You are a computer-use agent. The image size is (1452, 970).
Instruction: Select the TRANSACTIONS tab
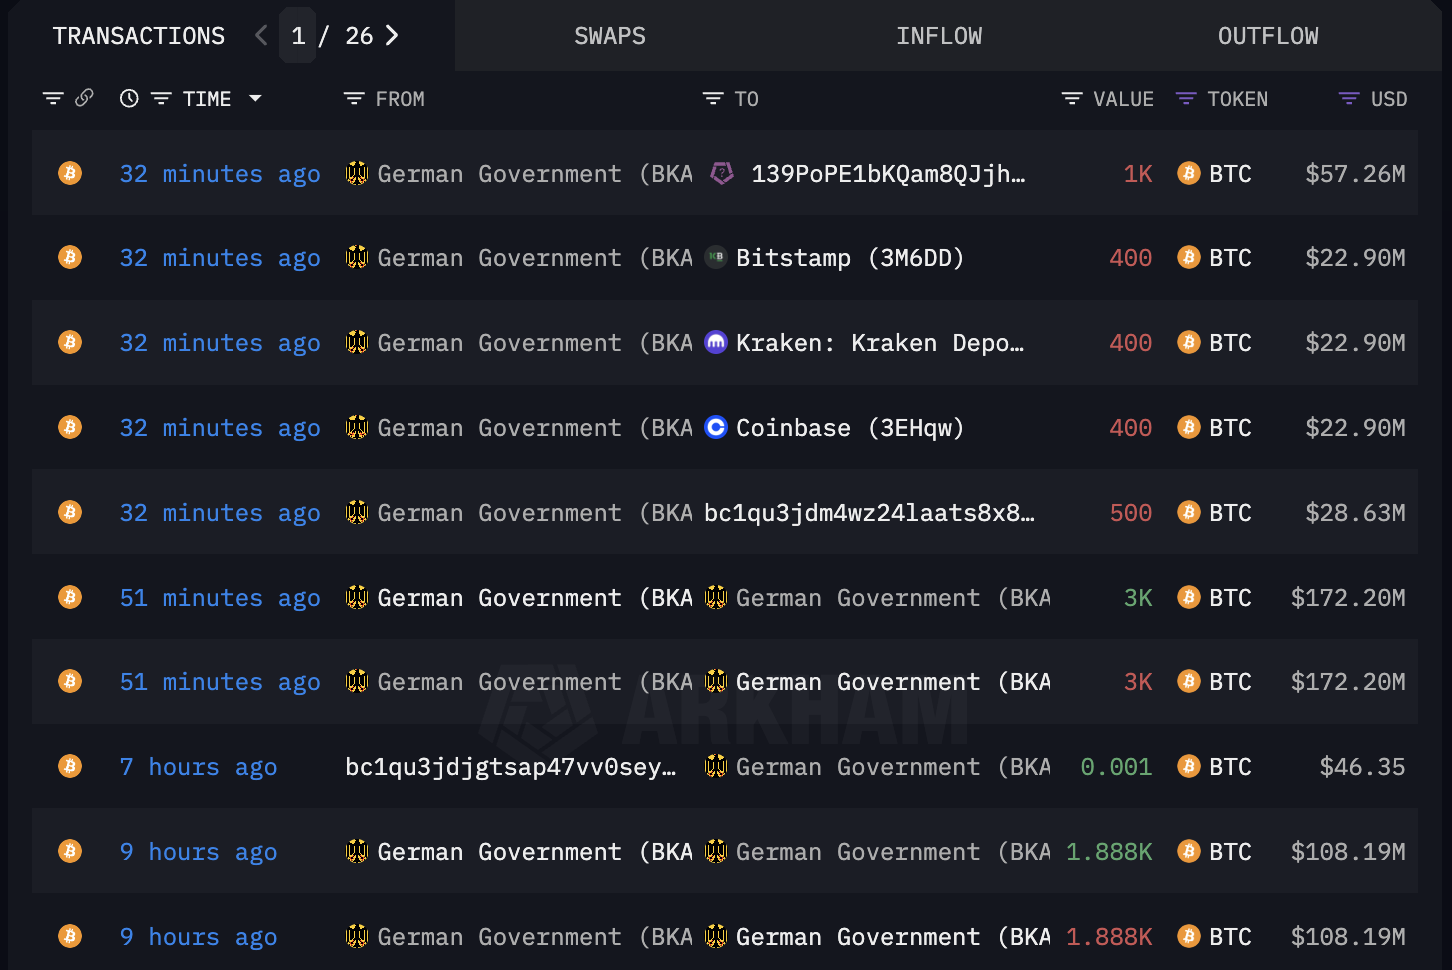[x=139, y=36]
